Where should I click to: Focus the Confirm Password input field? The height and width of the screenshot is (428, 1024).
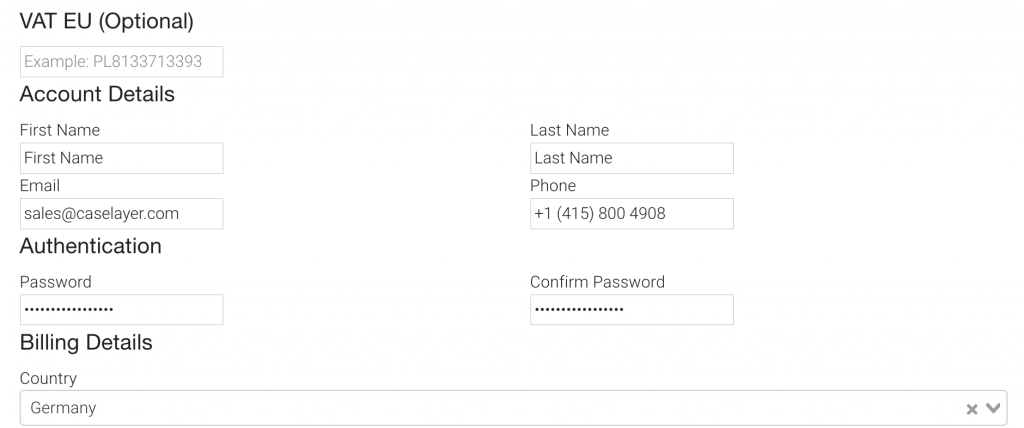[x=631, y=309]
